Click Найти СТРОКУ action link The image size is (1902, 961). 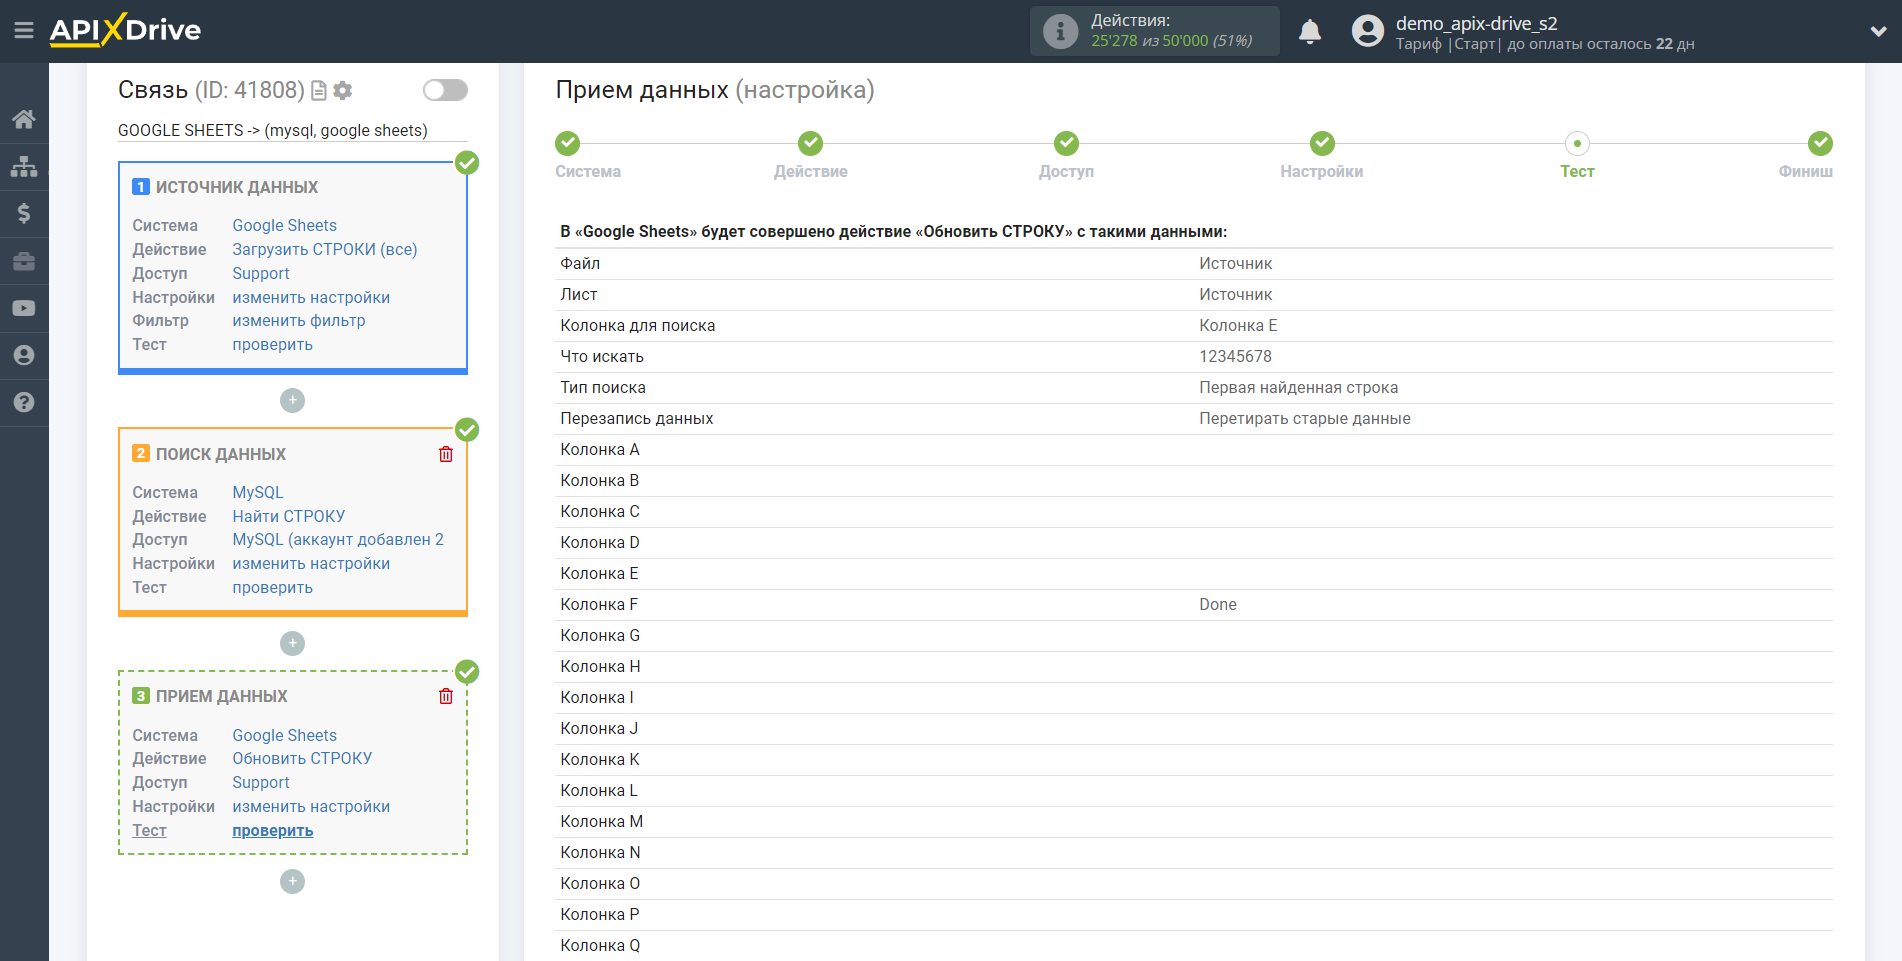[x=289, y=516]
